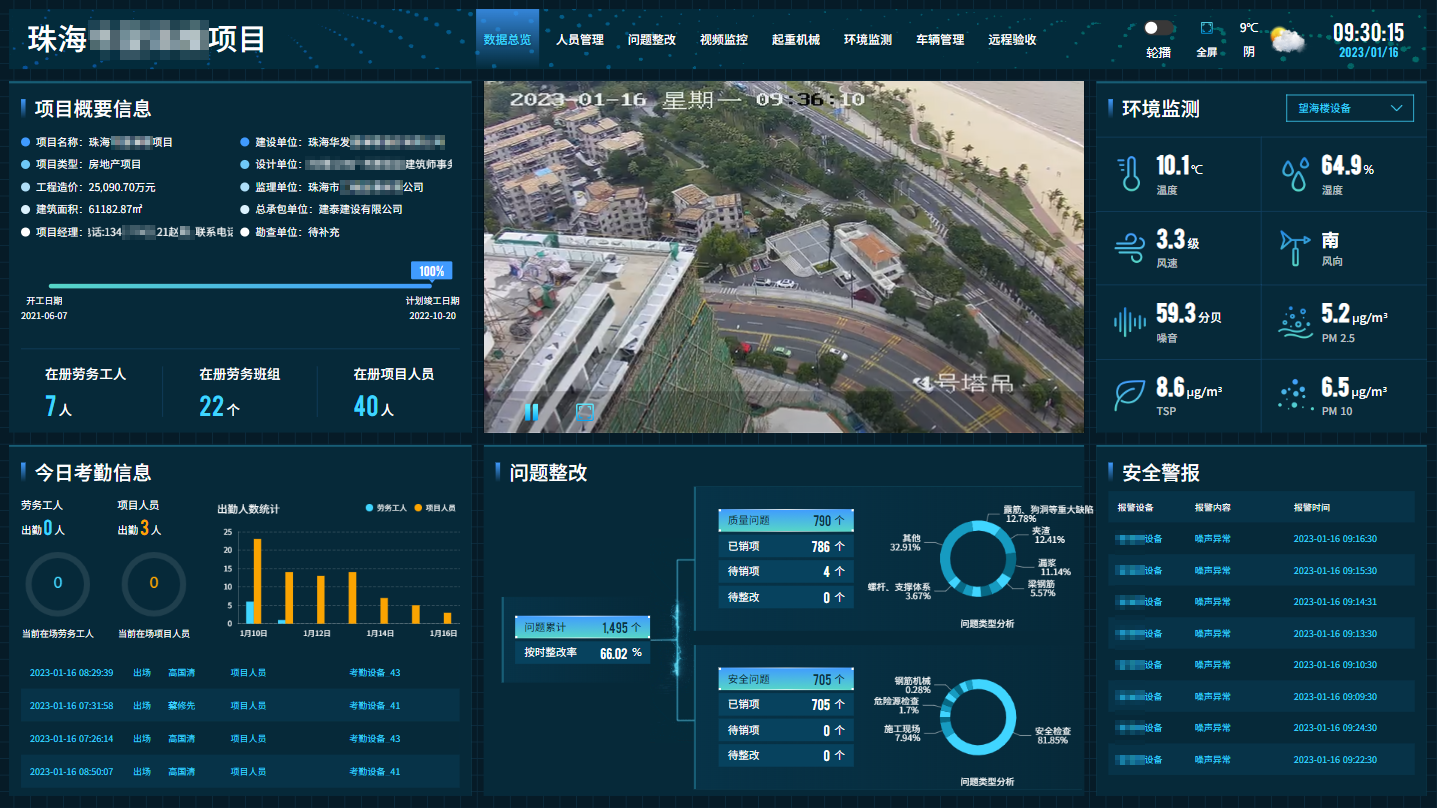Click the noise soundwave icon
This screenshot has height=808, width=1437.
tap(1130, 321)
